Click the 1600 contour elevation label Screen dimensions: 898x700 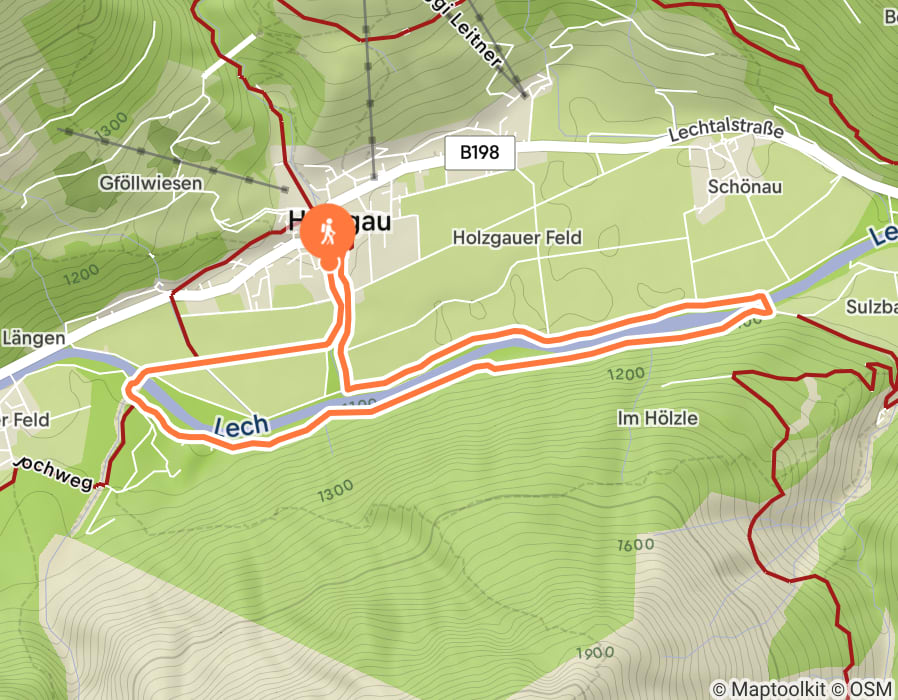click(635, 544)
